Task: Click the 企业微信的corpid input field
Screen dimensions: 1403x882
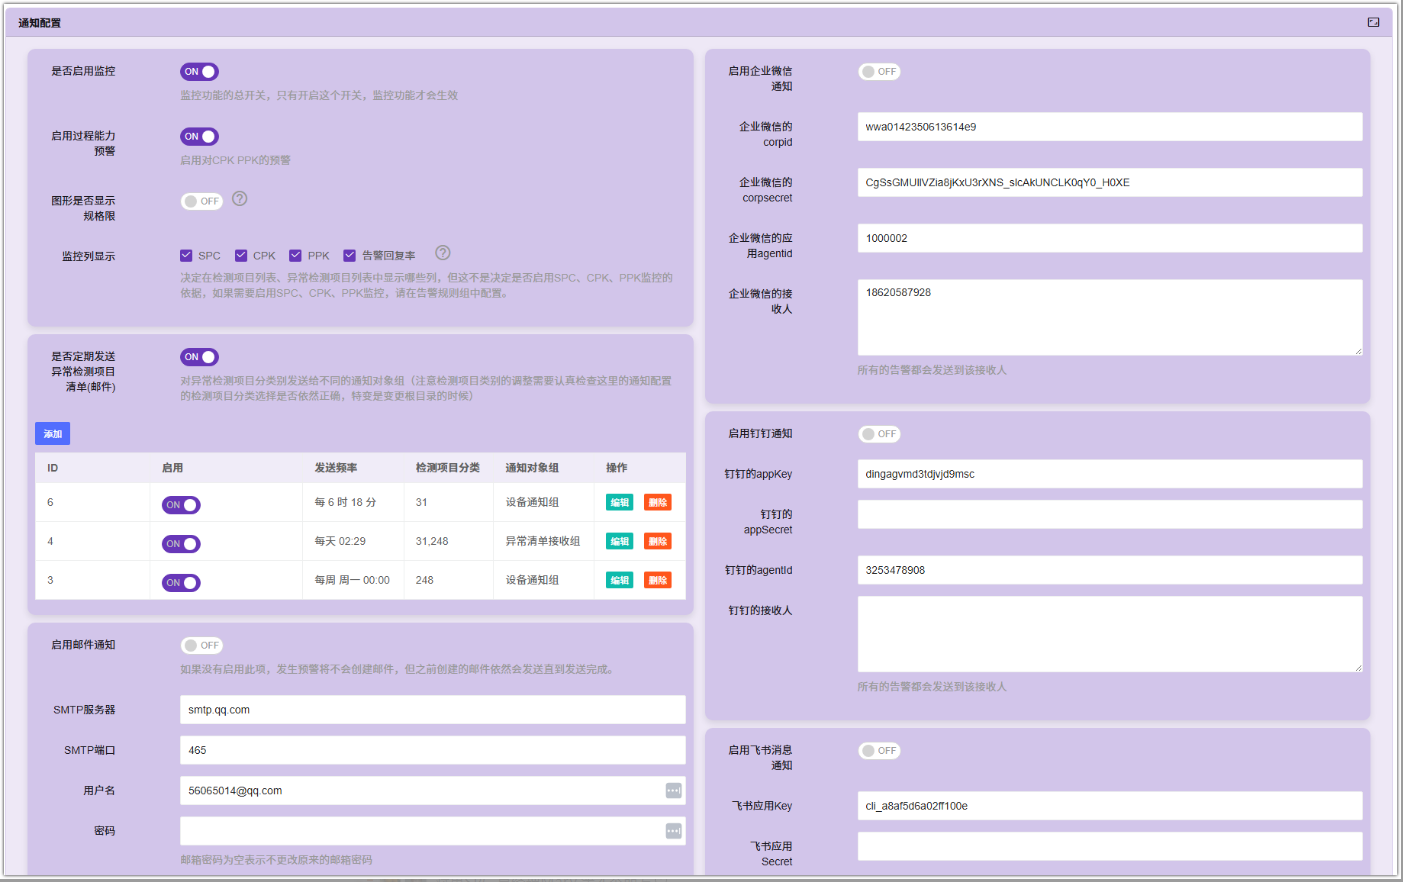Action: [x=1109, y=127]
